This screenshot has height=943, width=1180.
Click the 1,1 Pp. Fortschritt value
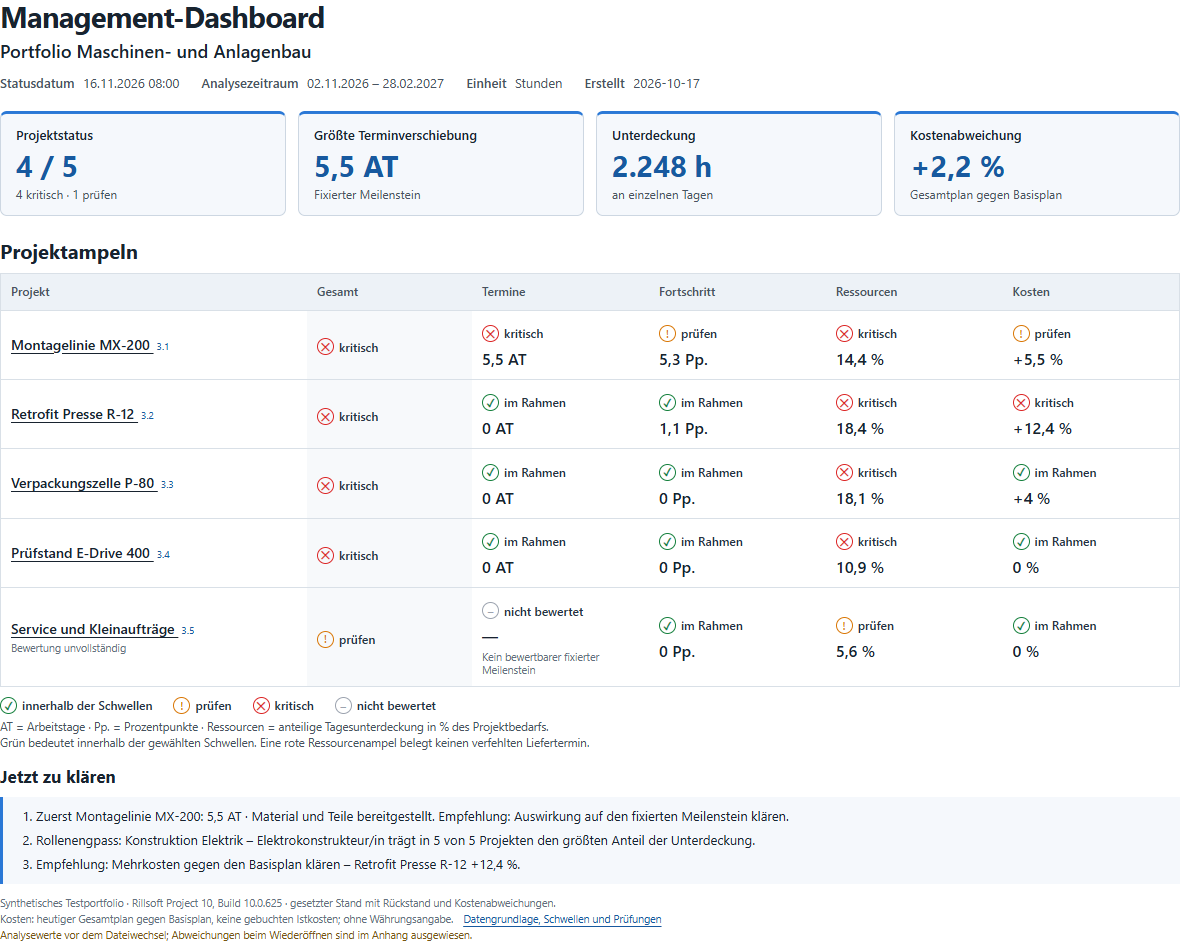(683, 429)
